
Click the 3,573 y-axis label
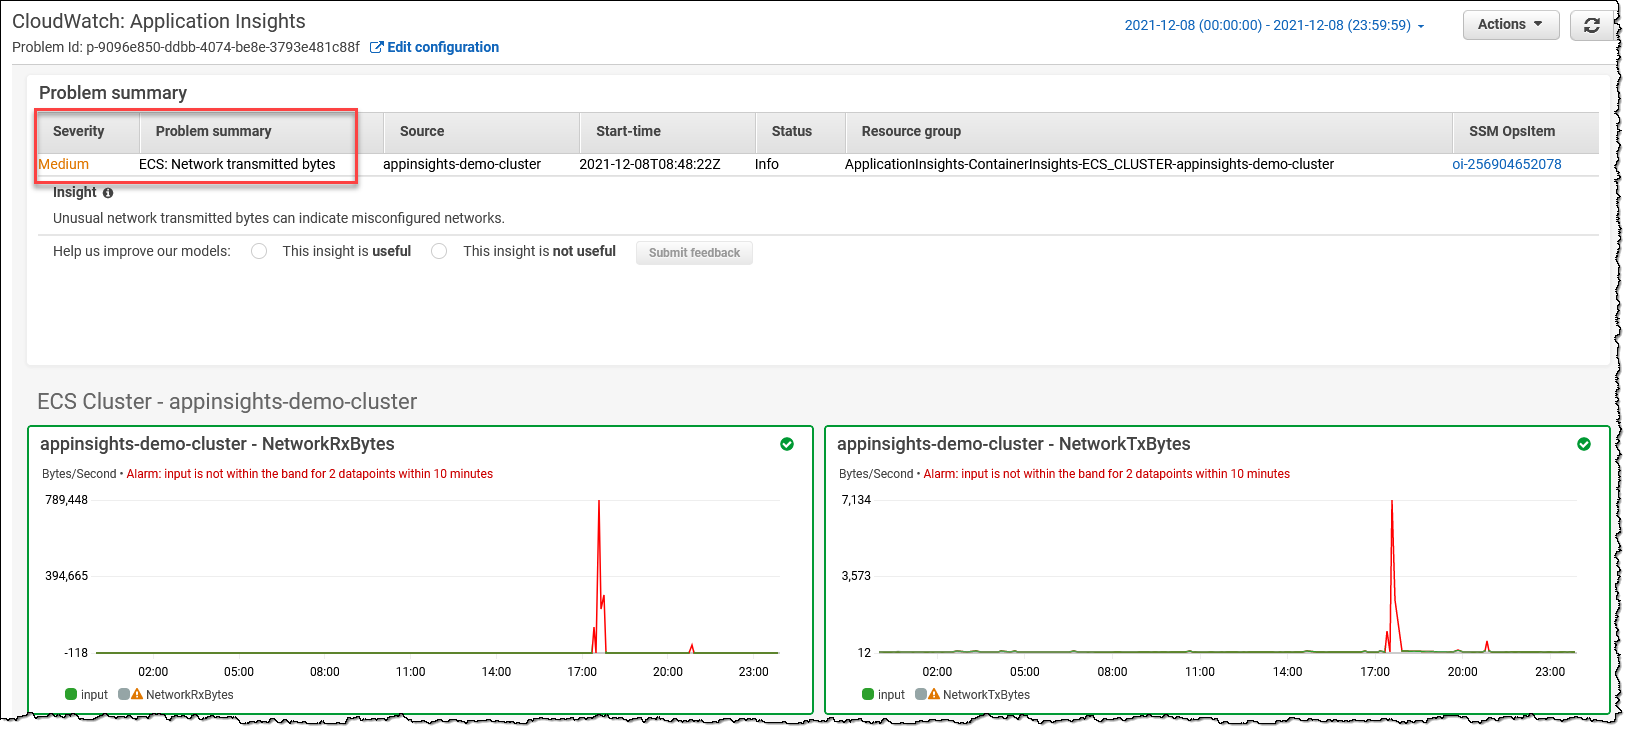click(856, 576)
